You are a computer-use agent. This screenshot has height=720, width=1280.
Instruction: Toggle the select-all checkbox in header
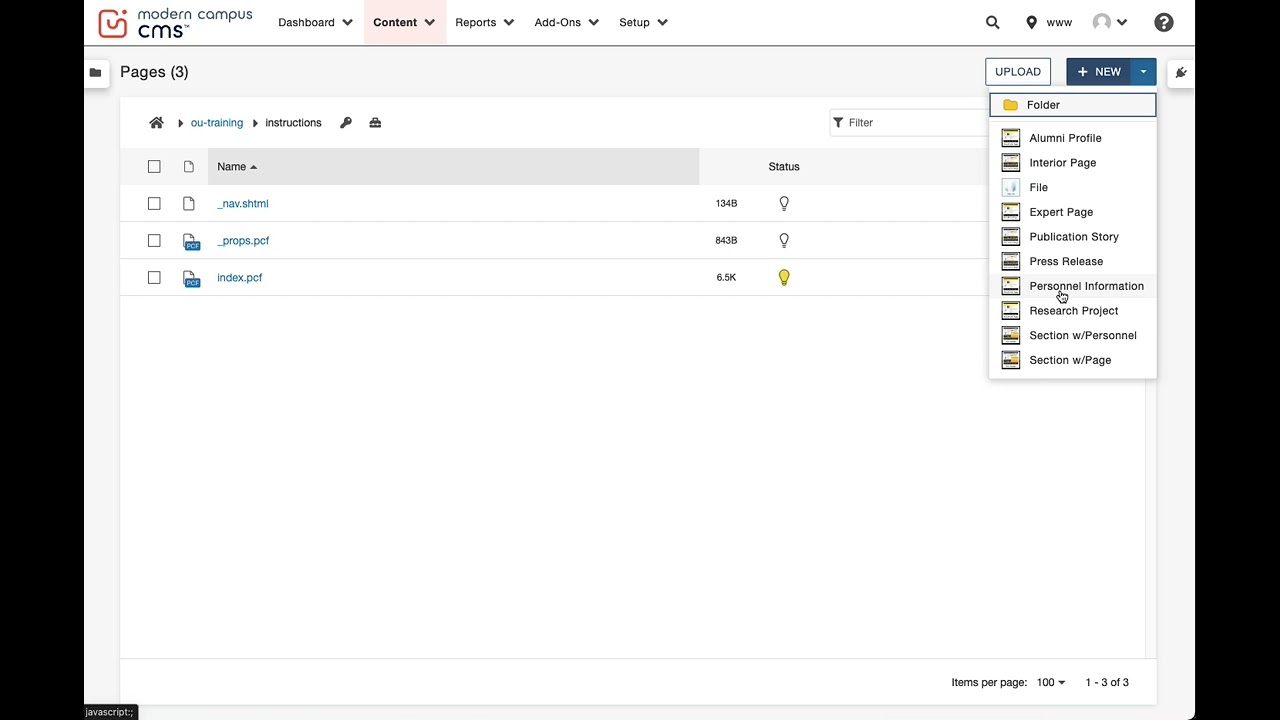pyautogui.click(x=154, y=167)
